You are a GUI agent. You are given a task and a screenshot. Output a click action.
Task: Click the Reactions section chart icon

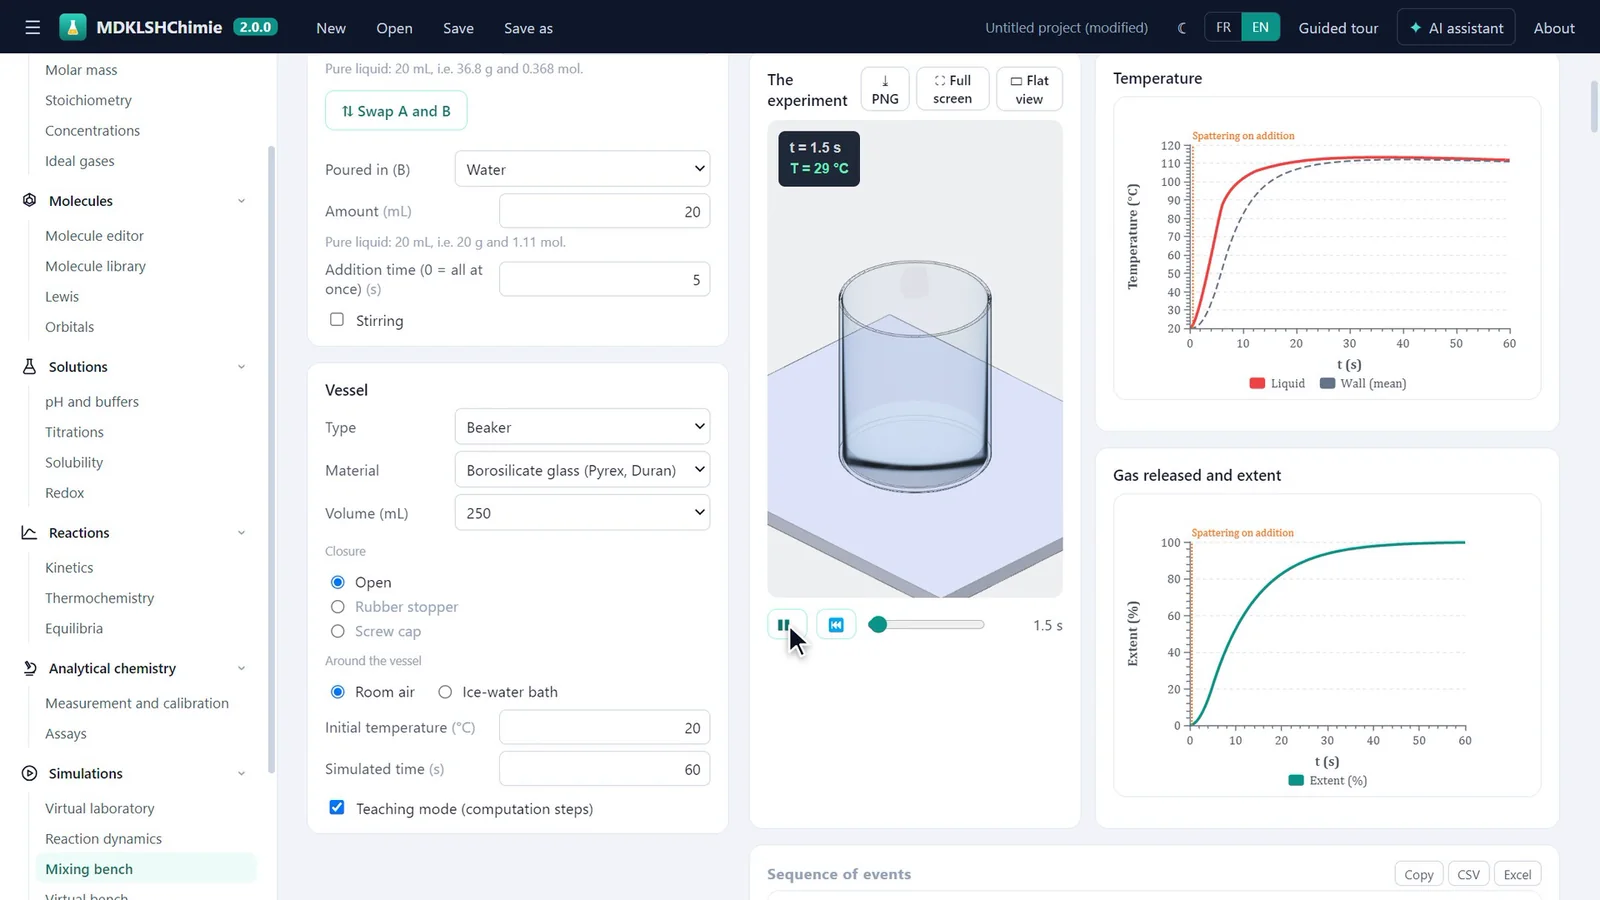point(30,533)
